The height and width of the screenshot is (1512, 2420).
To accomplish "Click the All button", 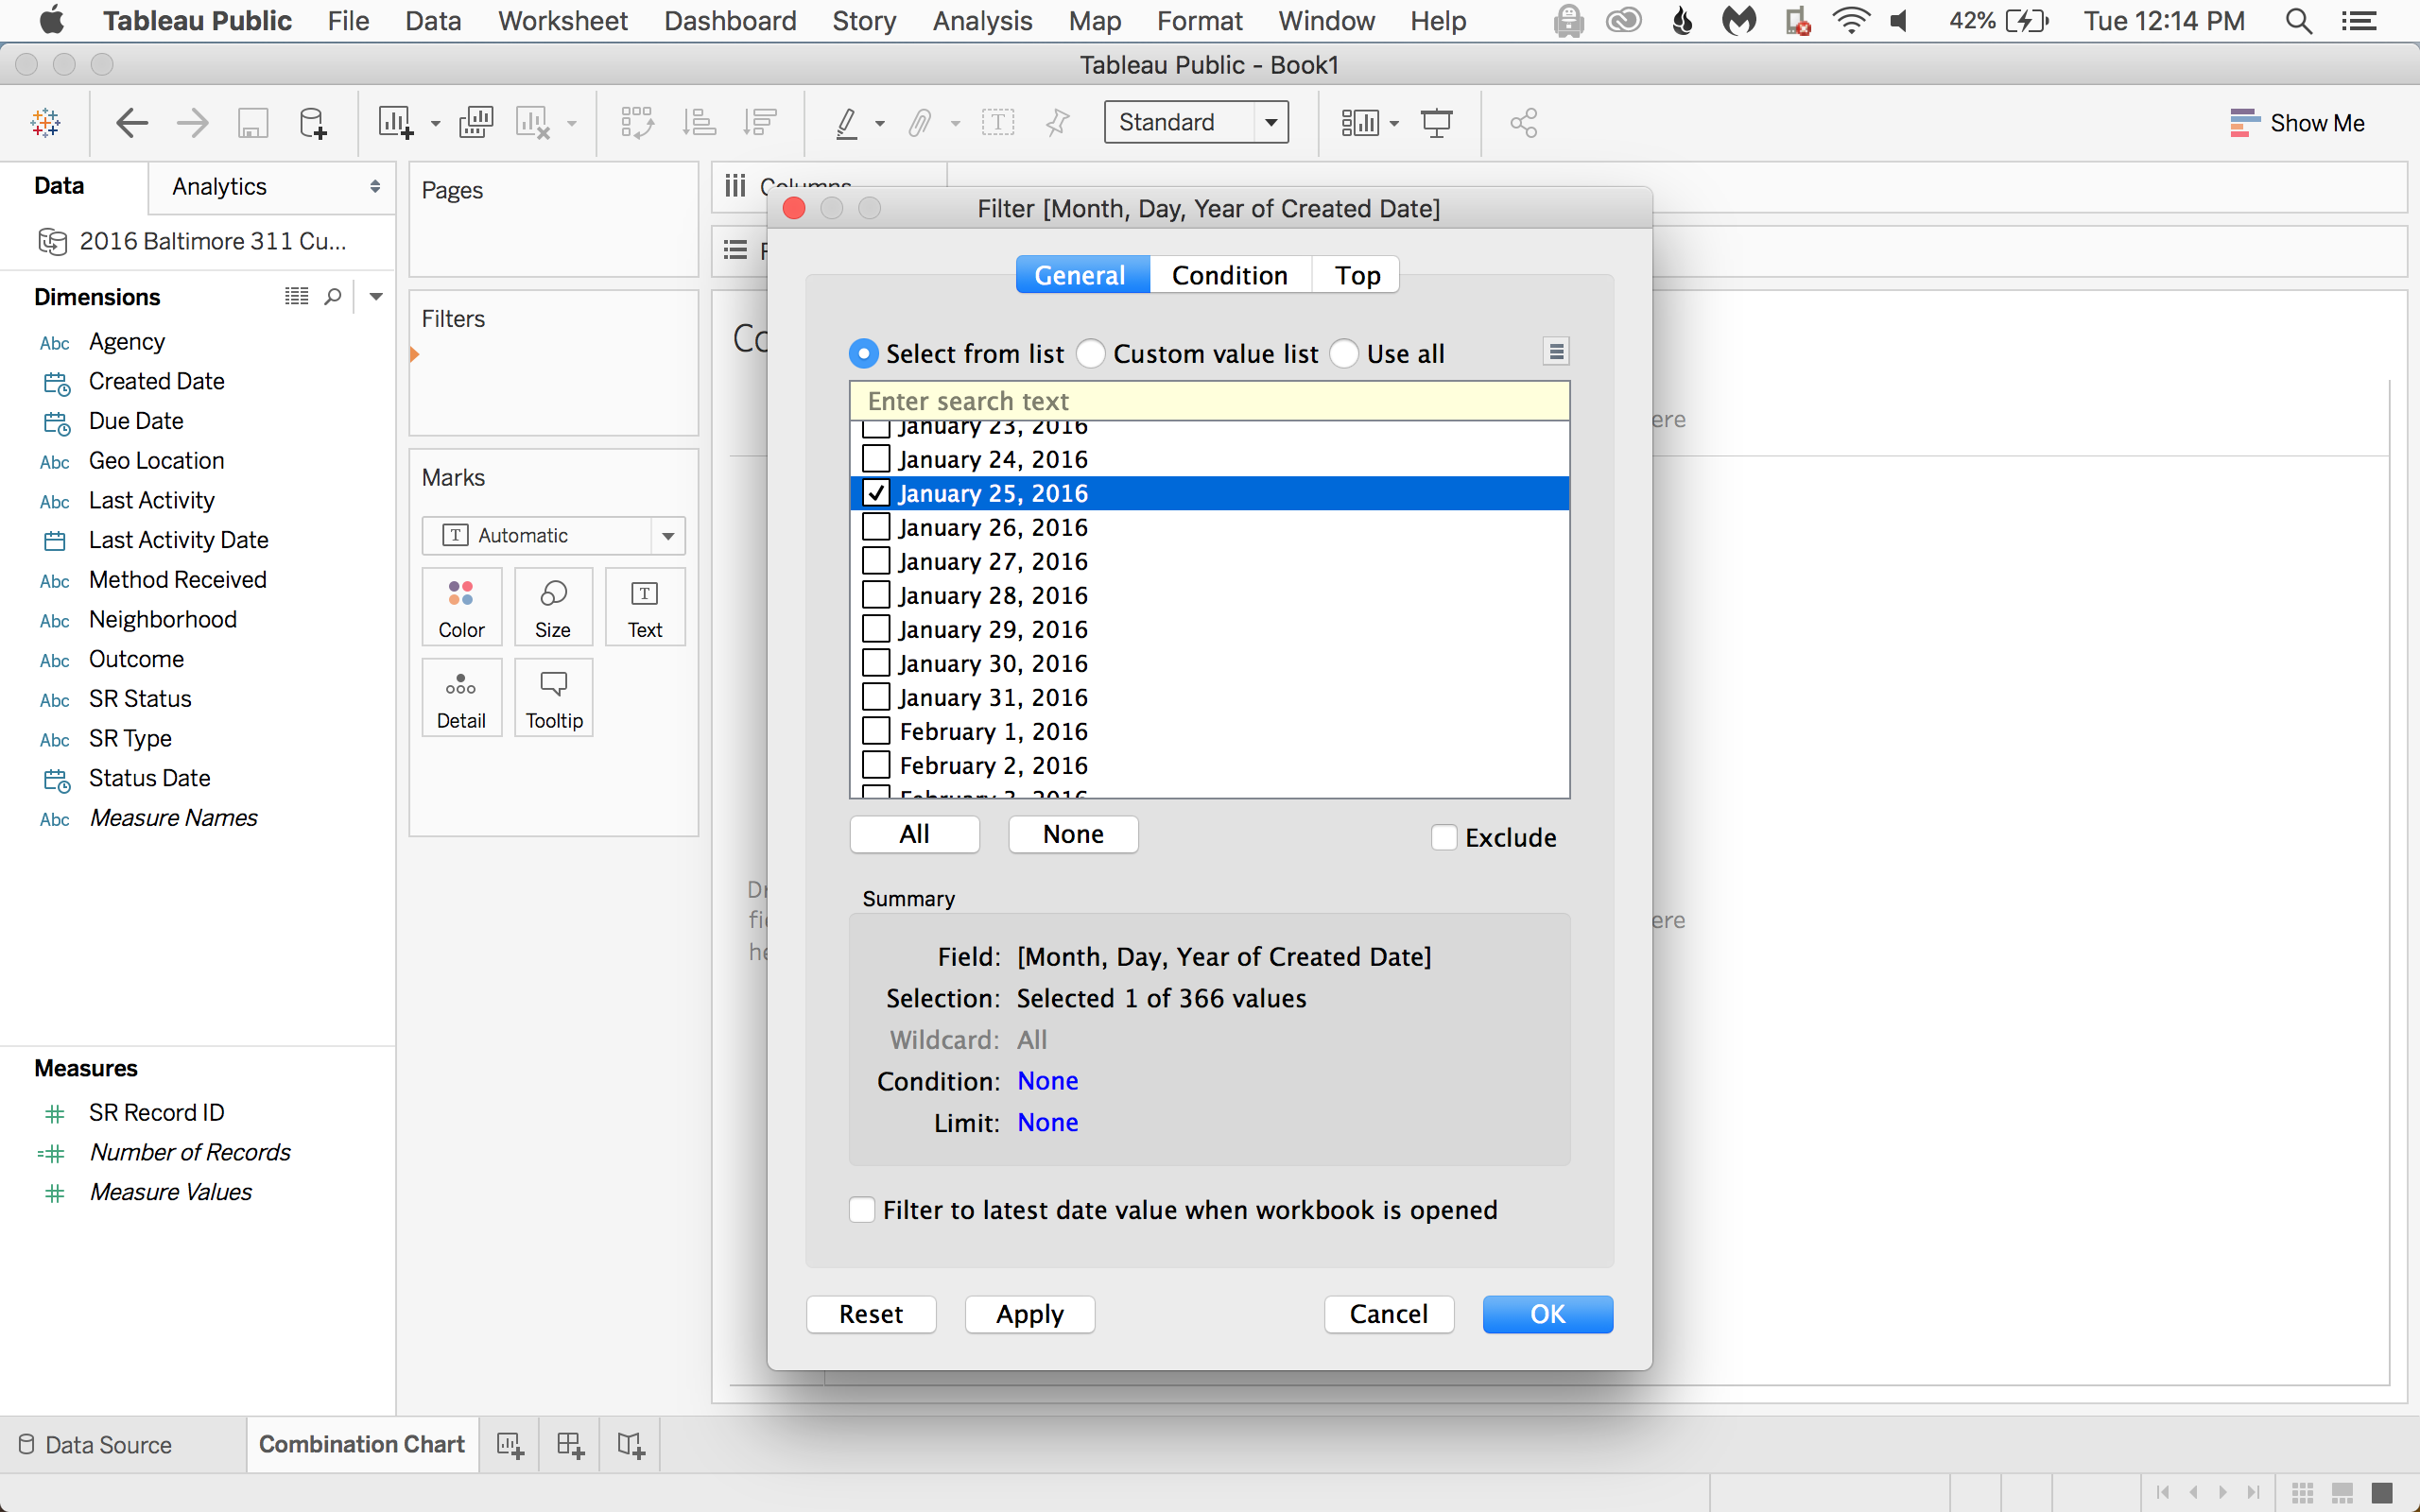I will pyautogui.click(x=914, y=834).
